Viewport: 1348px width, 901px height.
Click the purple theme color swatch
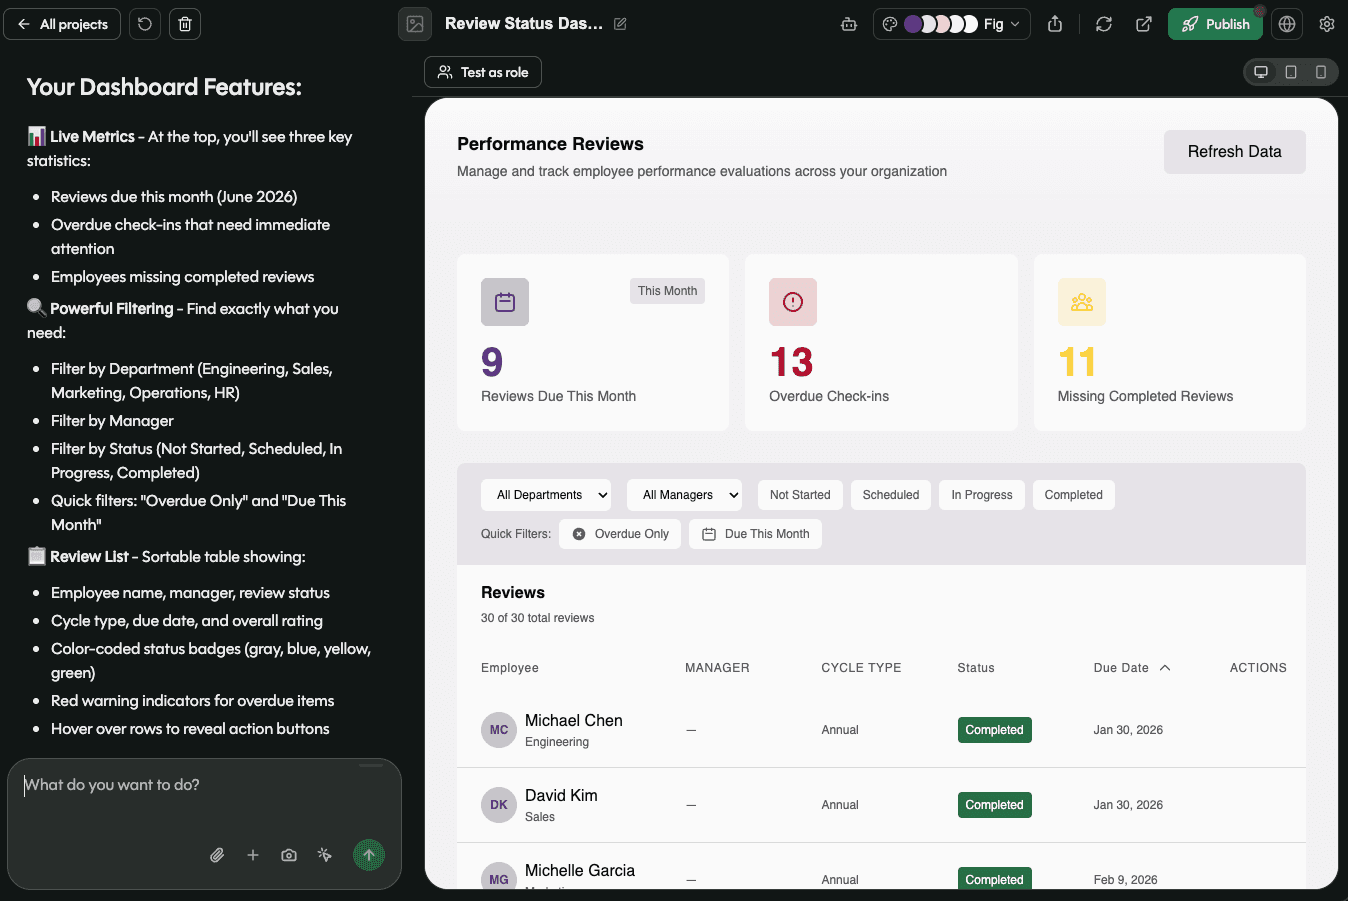pyautogui.click(x=913, y=24)
